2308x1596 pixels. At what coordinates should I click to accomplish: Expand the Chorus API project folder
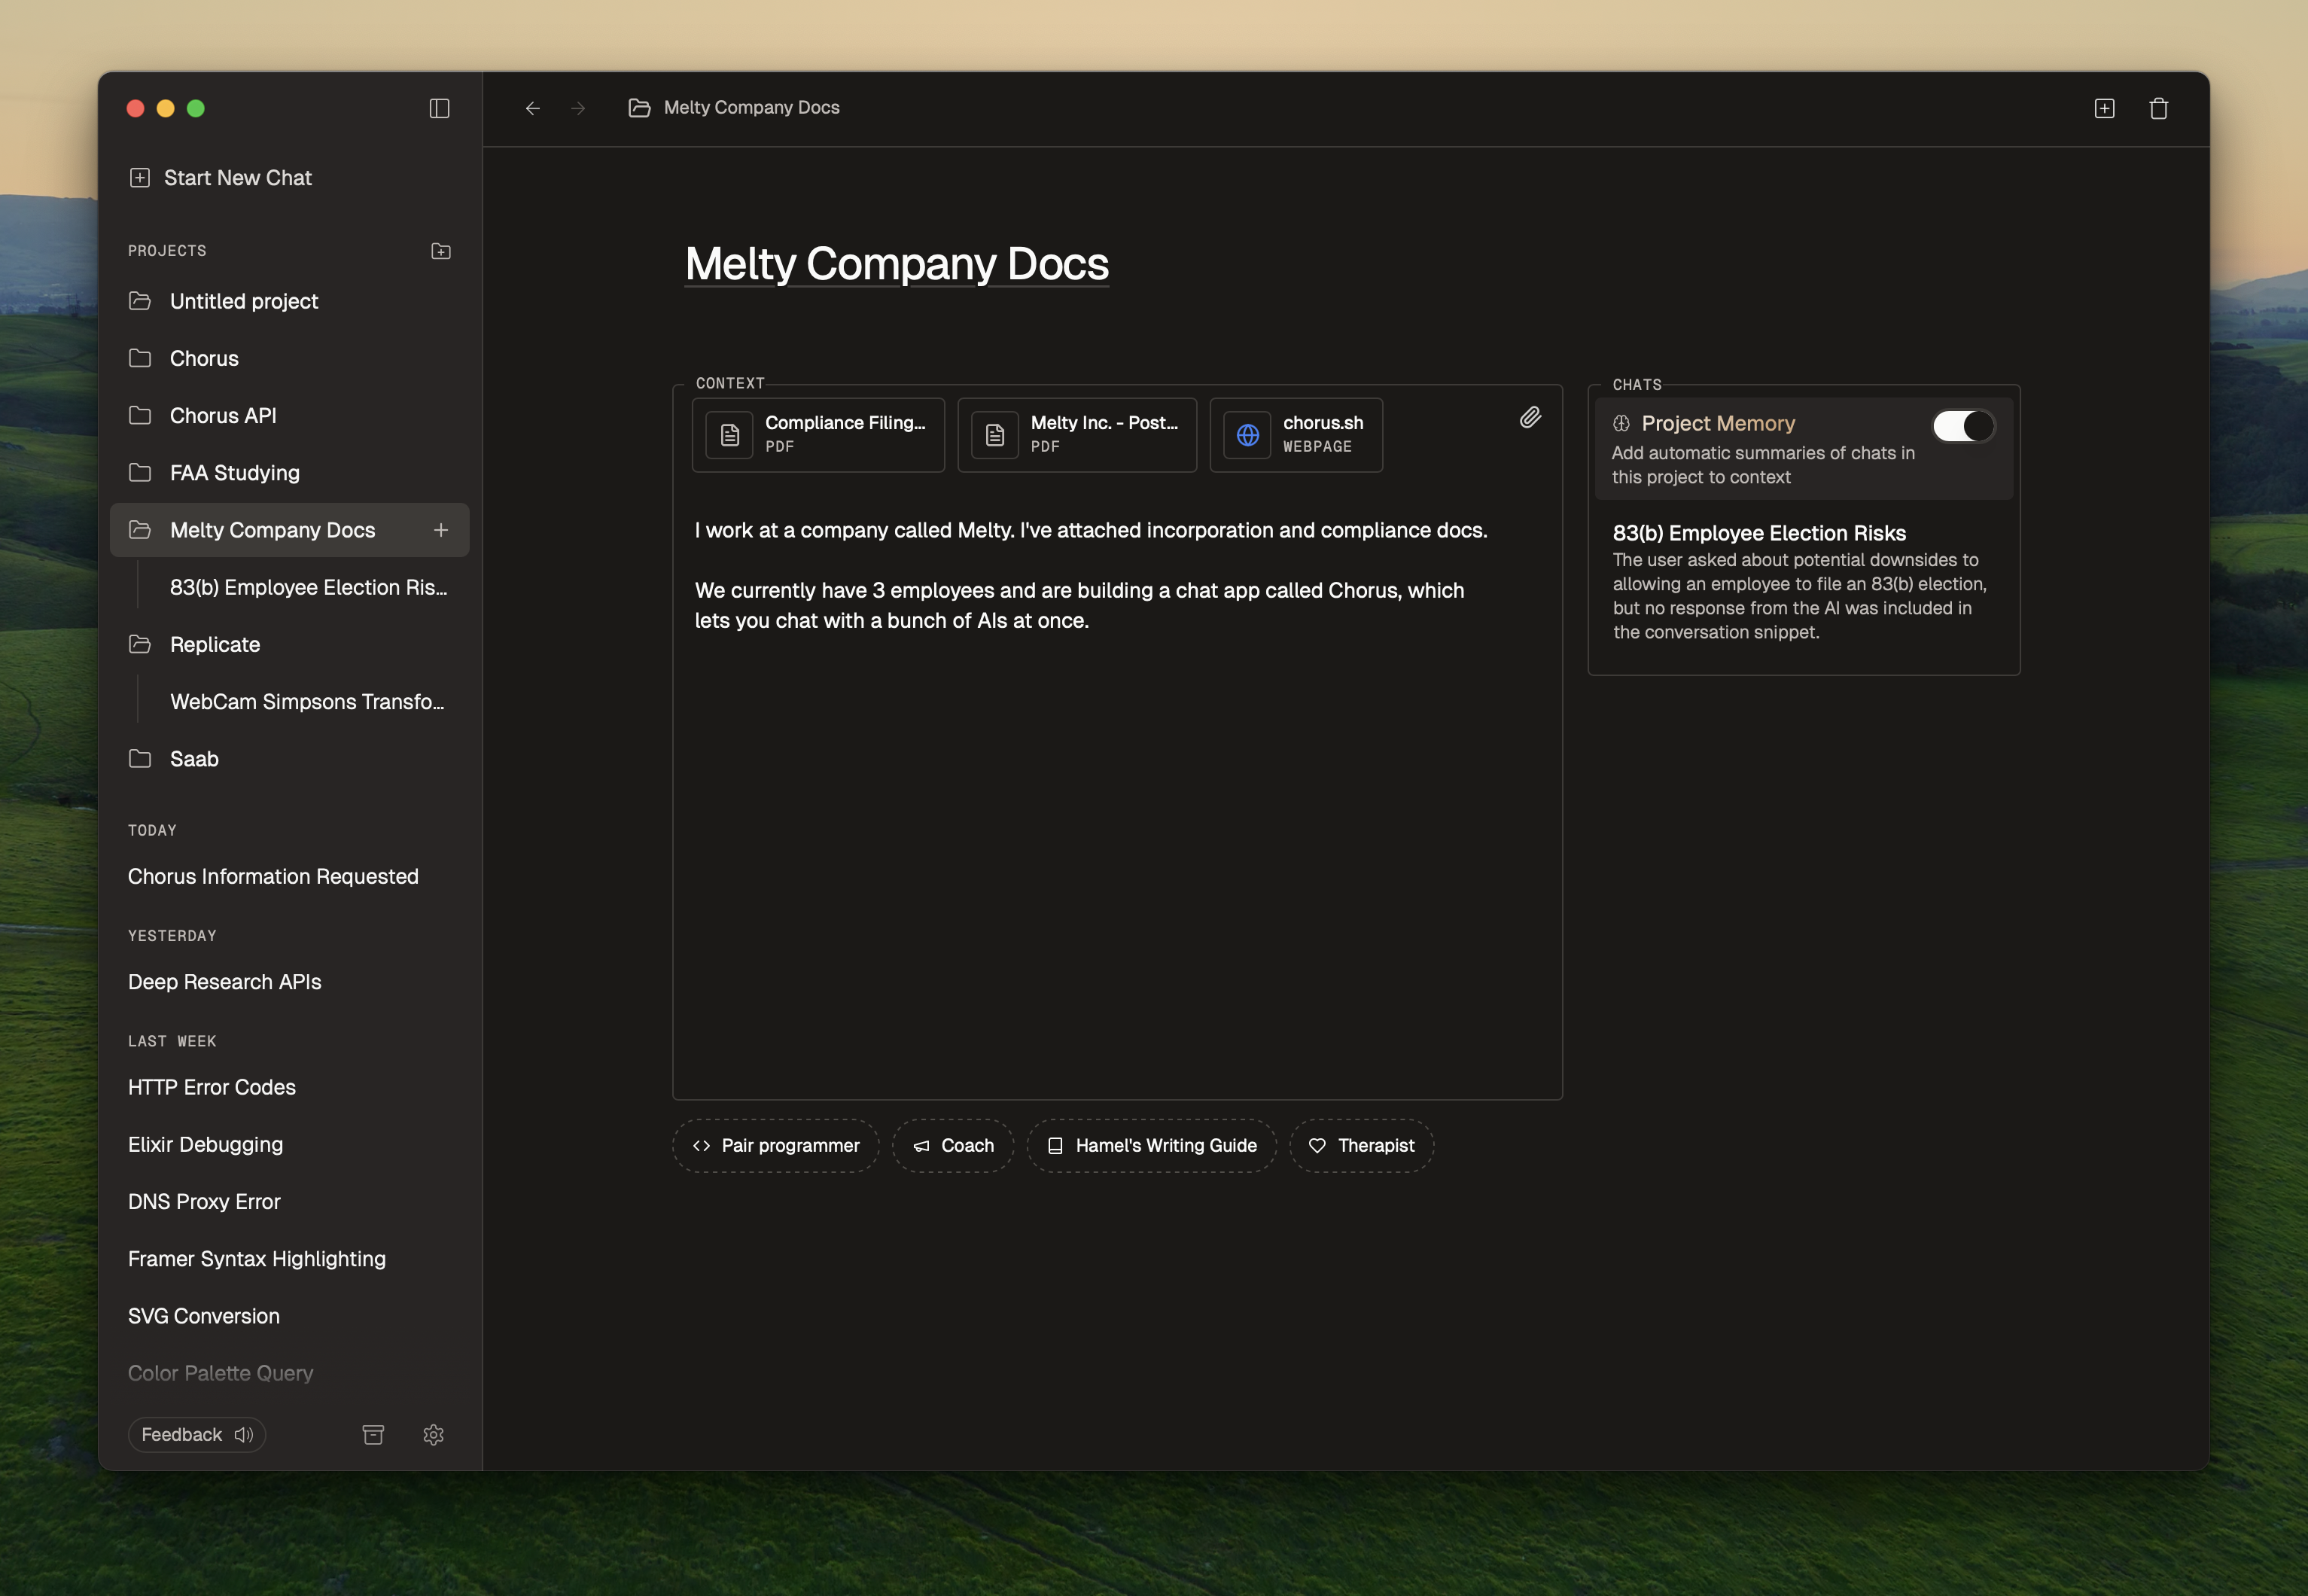point(140,415)
